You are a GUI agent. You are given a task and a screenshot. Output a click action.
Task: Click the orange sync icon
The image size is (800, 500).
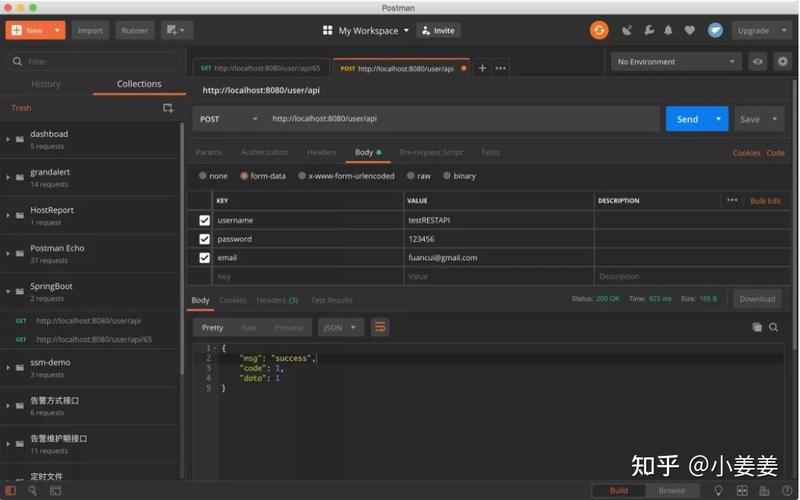[x=599, y=30]
